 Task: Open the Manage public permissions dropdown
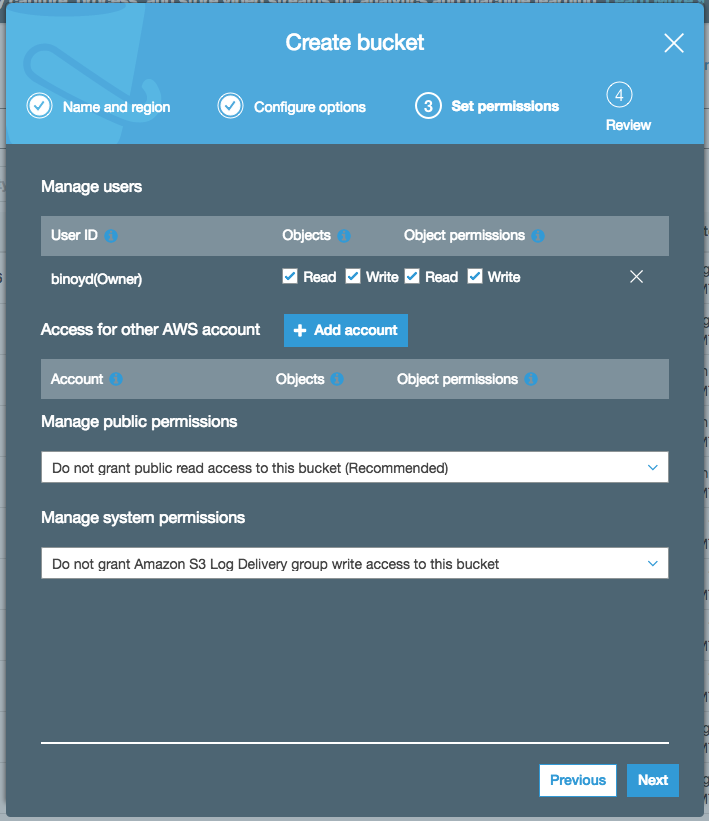354,467
